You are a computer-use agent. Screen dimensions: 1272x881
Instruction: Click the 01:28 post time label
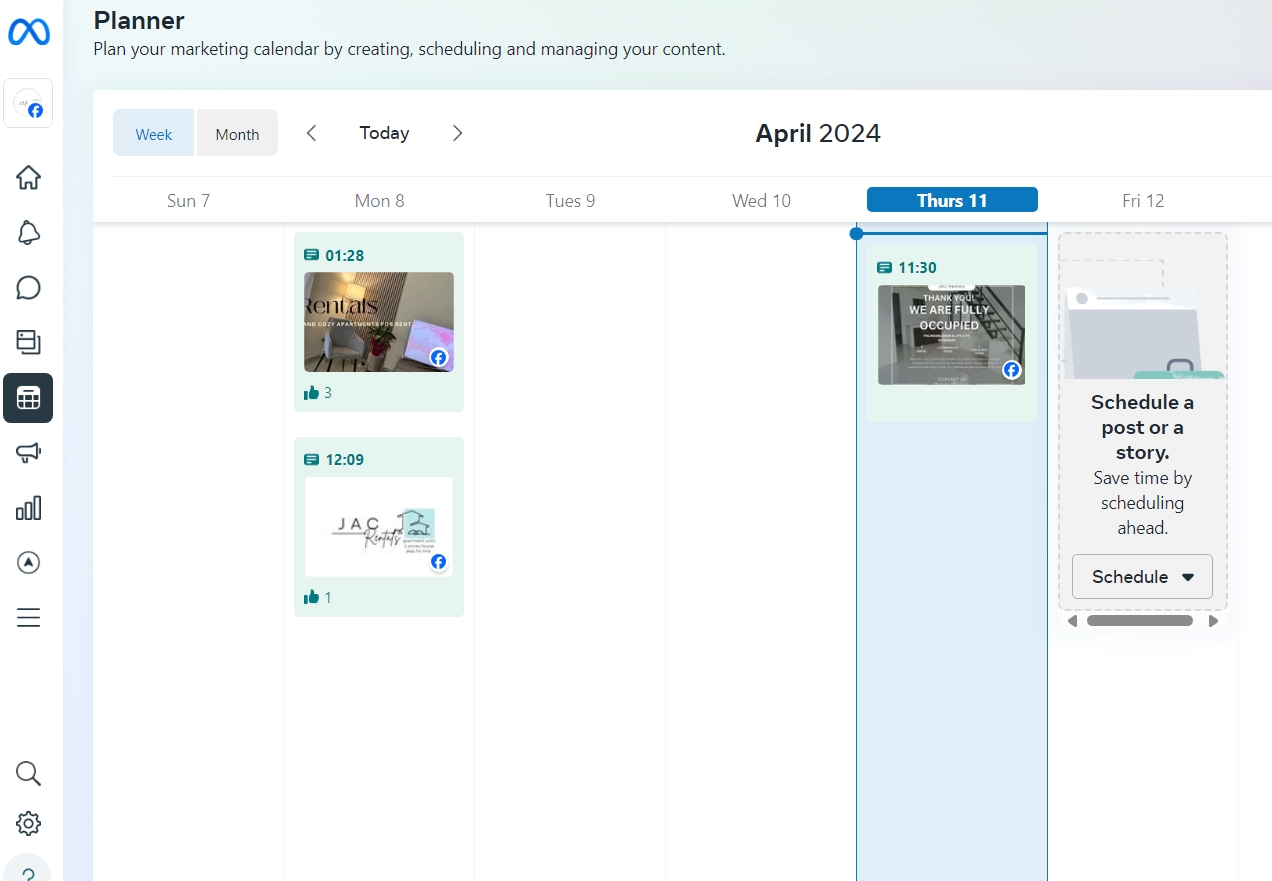point(344,256)
